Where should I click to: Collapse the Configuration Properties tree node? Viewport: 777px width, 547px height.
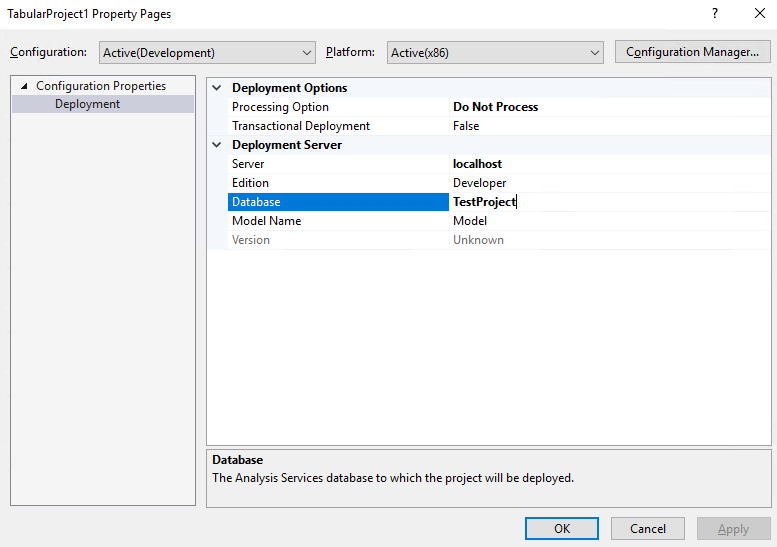coord(24,86)
